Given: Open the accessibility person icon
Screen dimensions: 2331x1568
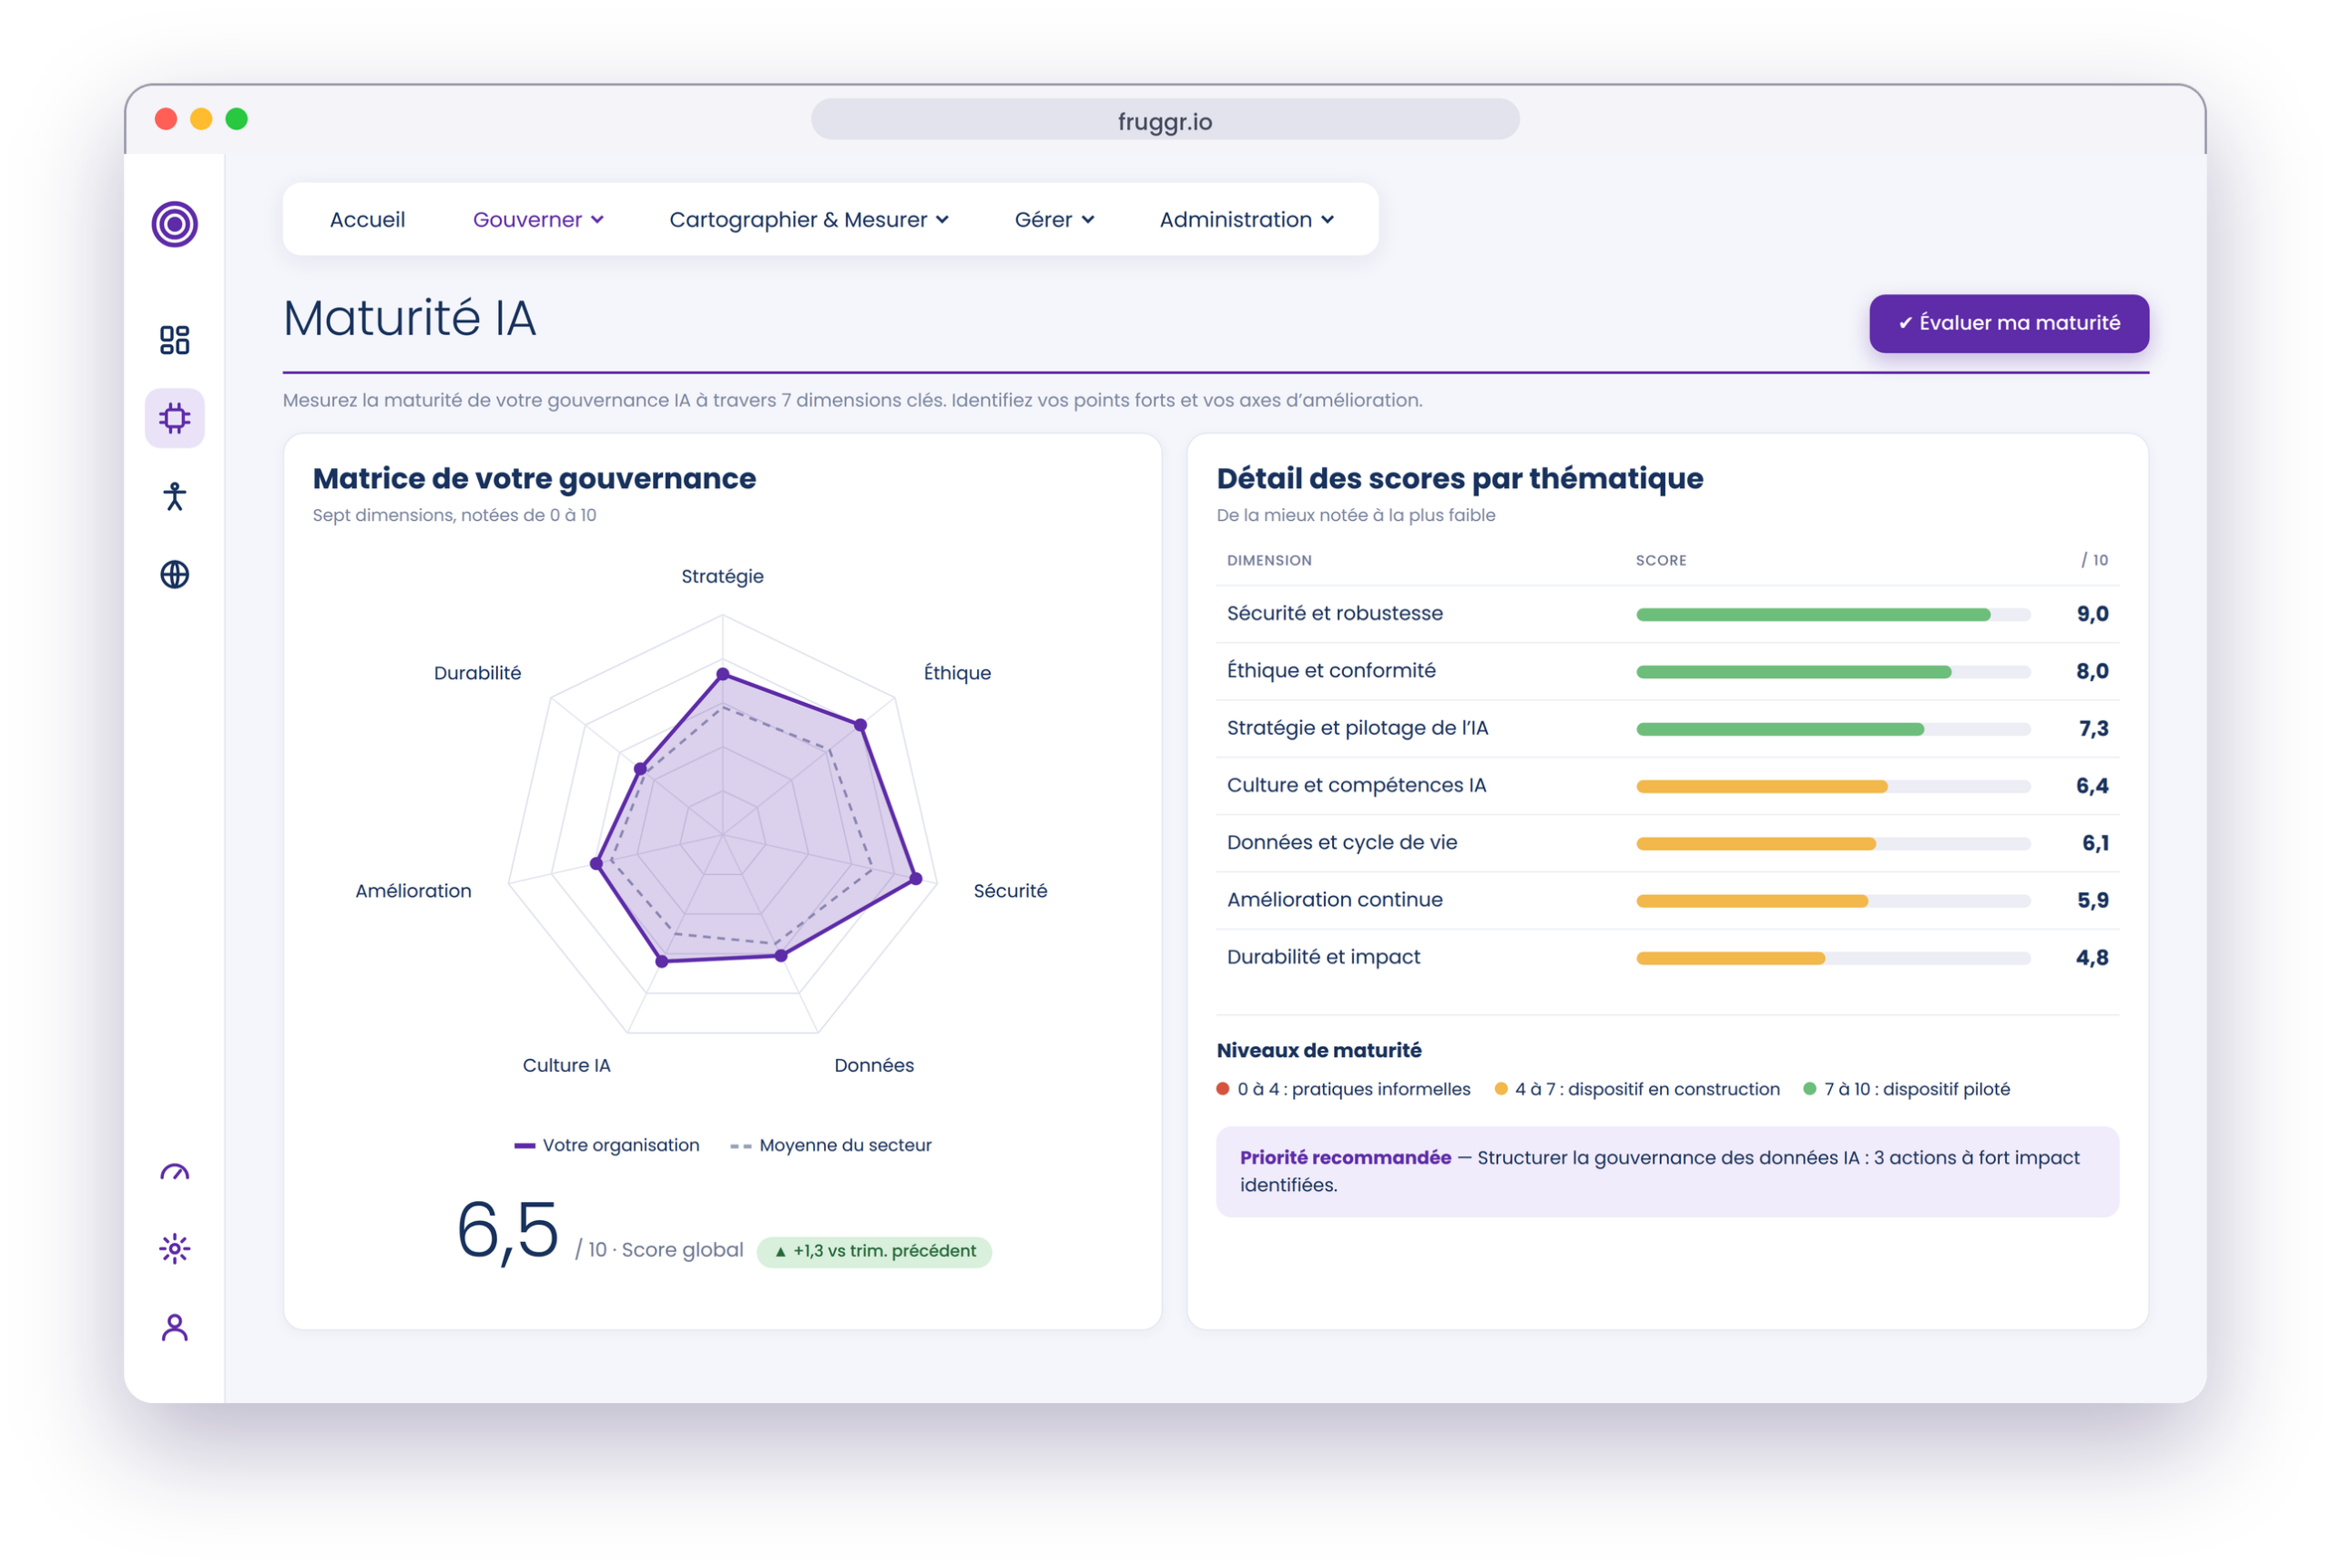Looking at the screenshot, I should tap(174, 496).
